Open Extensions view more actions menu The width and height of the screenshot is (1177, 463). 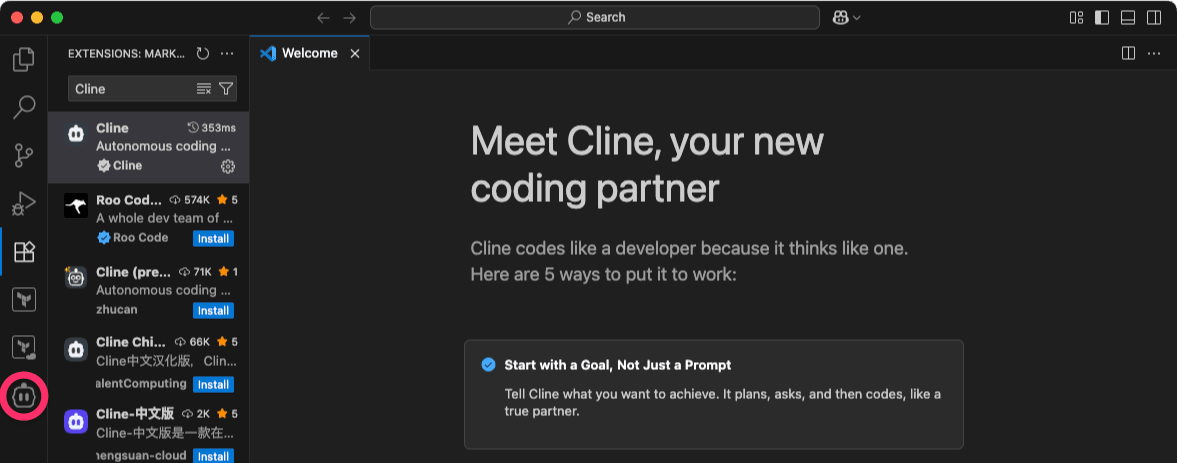pos(227,53)
